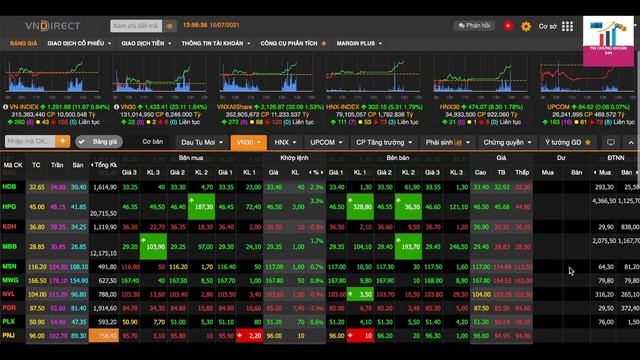640x360 pixels.
Task: Open the VN30 dropdown tab
Action: 249,142
